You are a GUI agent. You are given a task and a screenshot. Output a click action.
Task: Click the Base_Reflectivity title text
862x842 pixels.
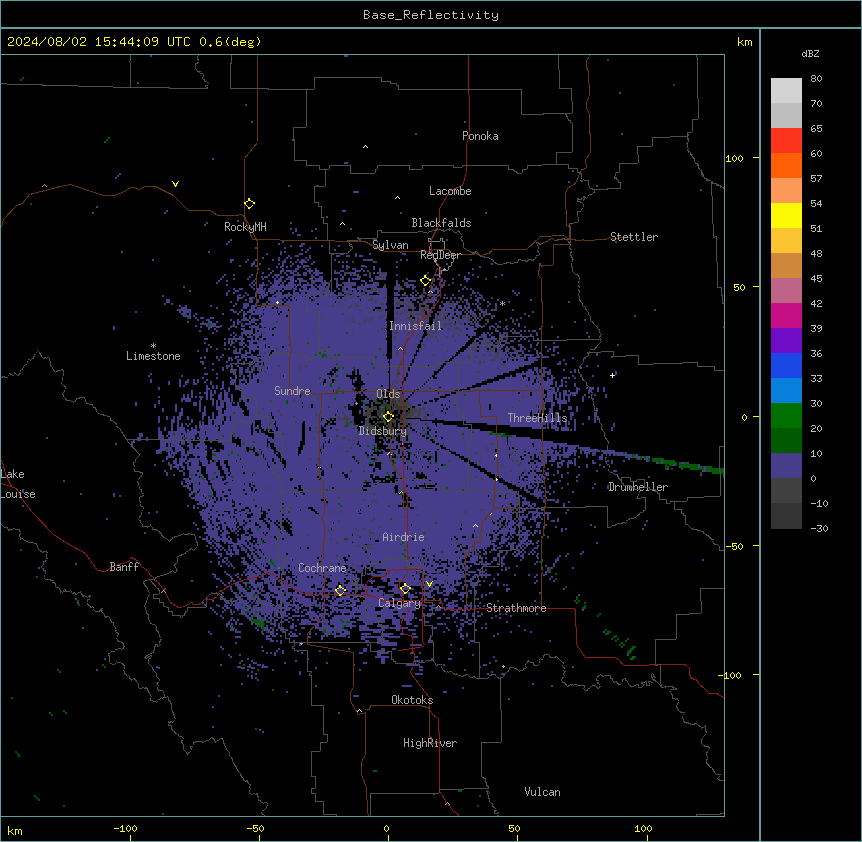click(431, 15)
